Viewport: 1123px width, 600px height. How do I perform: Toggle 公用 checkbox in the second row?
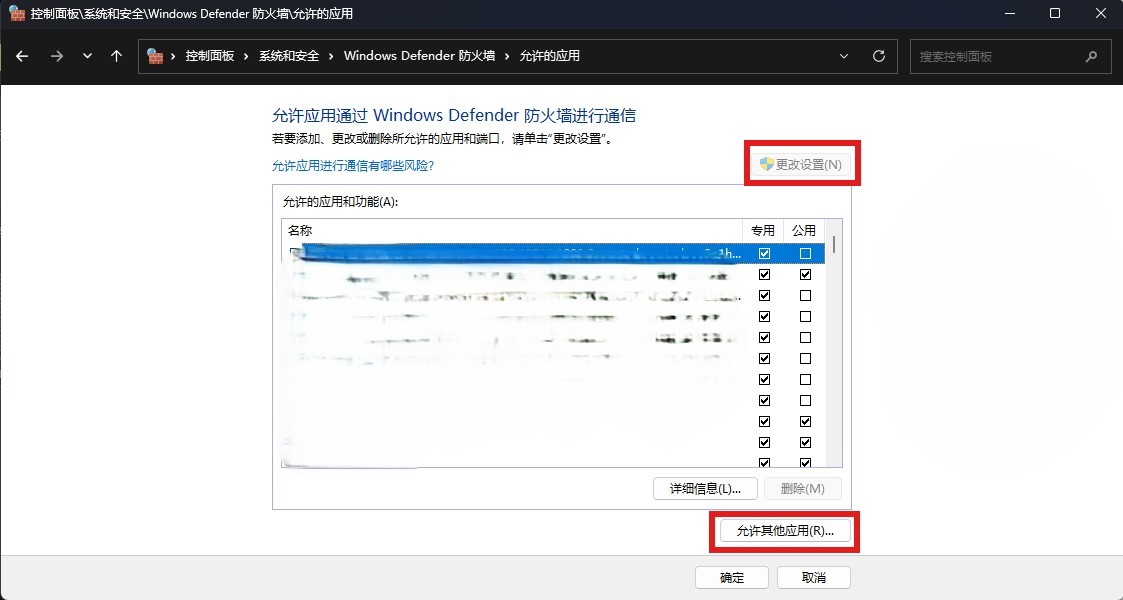point(805,275)
